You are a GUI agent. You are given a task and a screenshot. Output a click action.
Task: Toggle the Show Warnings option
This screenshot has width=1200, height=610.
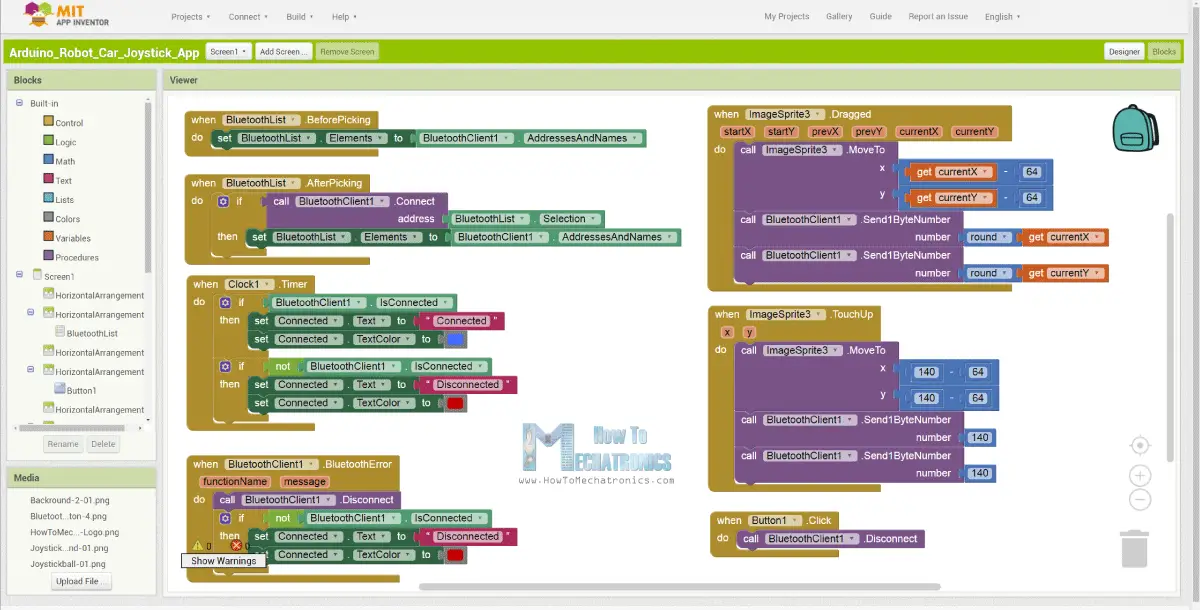(x=223, y=561)
